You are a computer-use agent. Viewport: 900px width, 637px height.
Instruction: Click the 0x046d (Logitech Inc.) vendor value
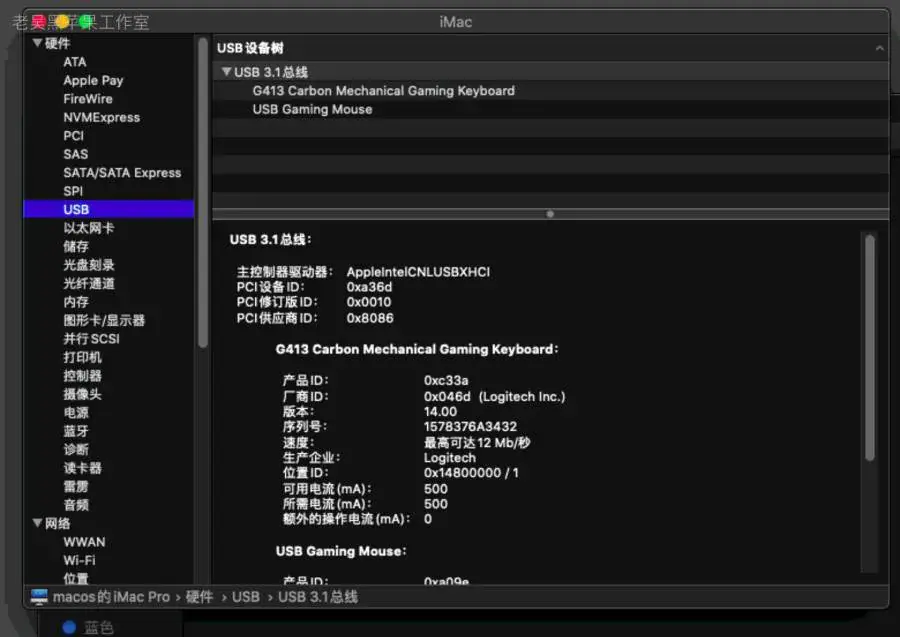pos(494,397)
